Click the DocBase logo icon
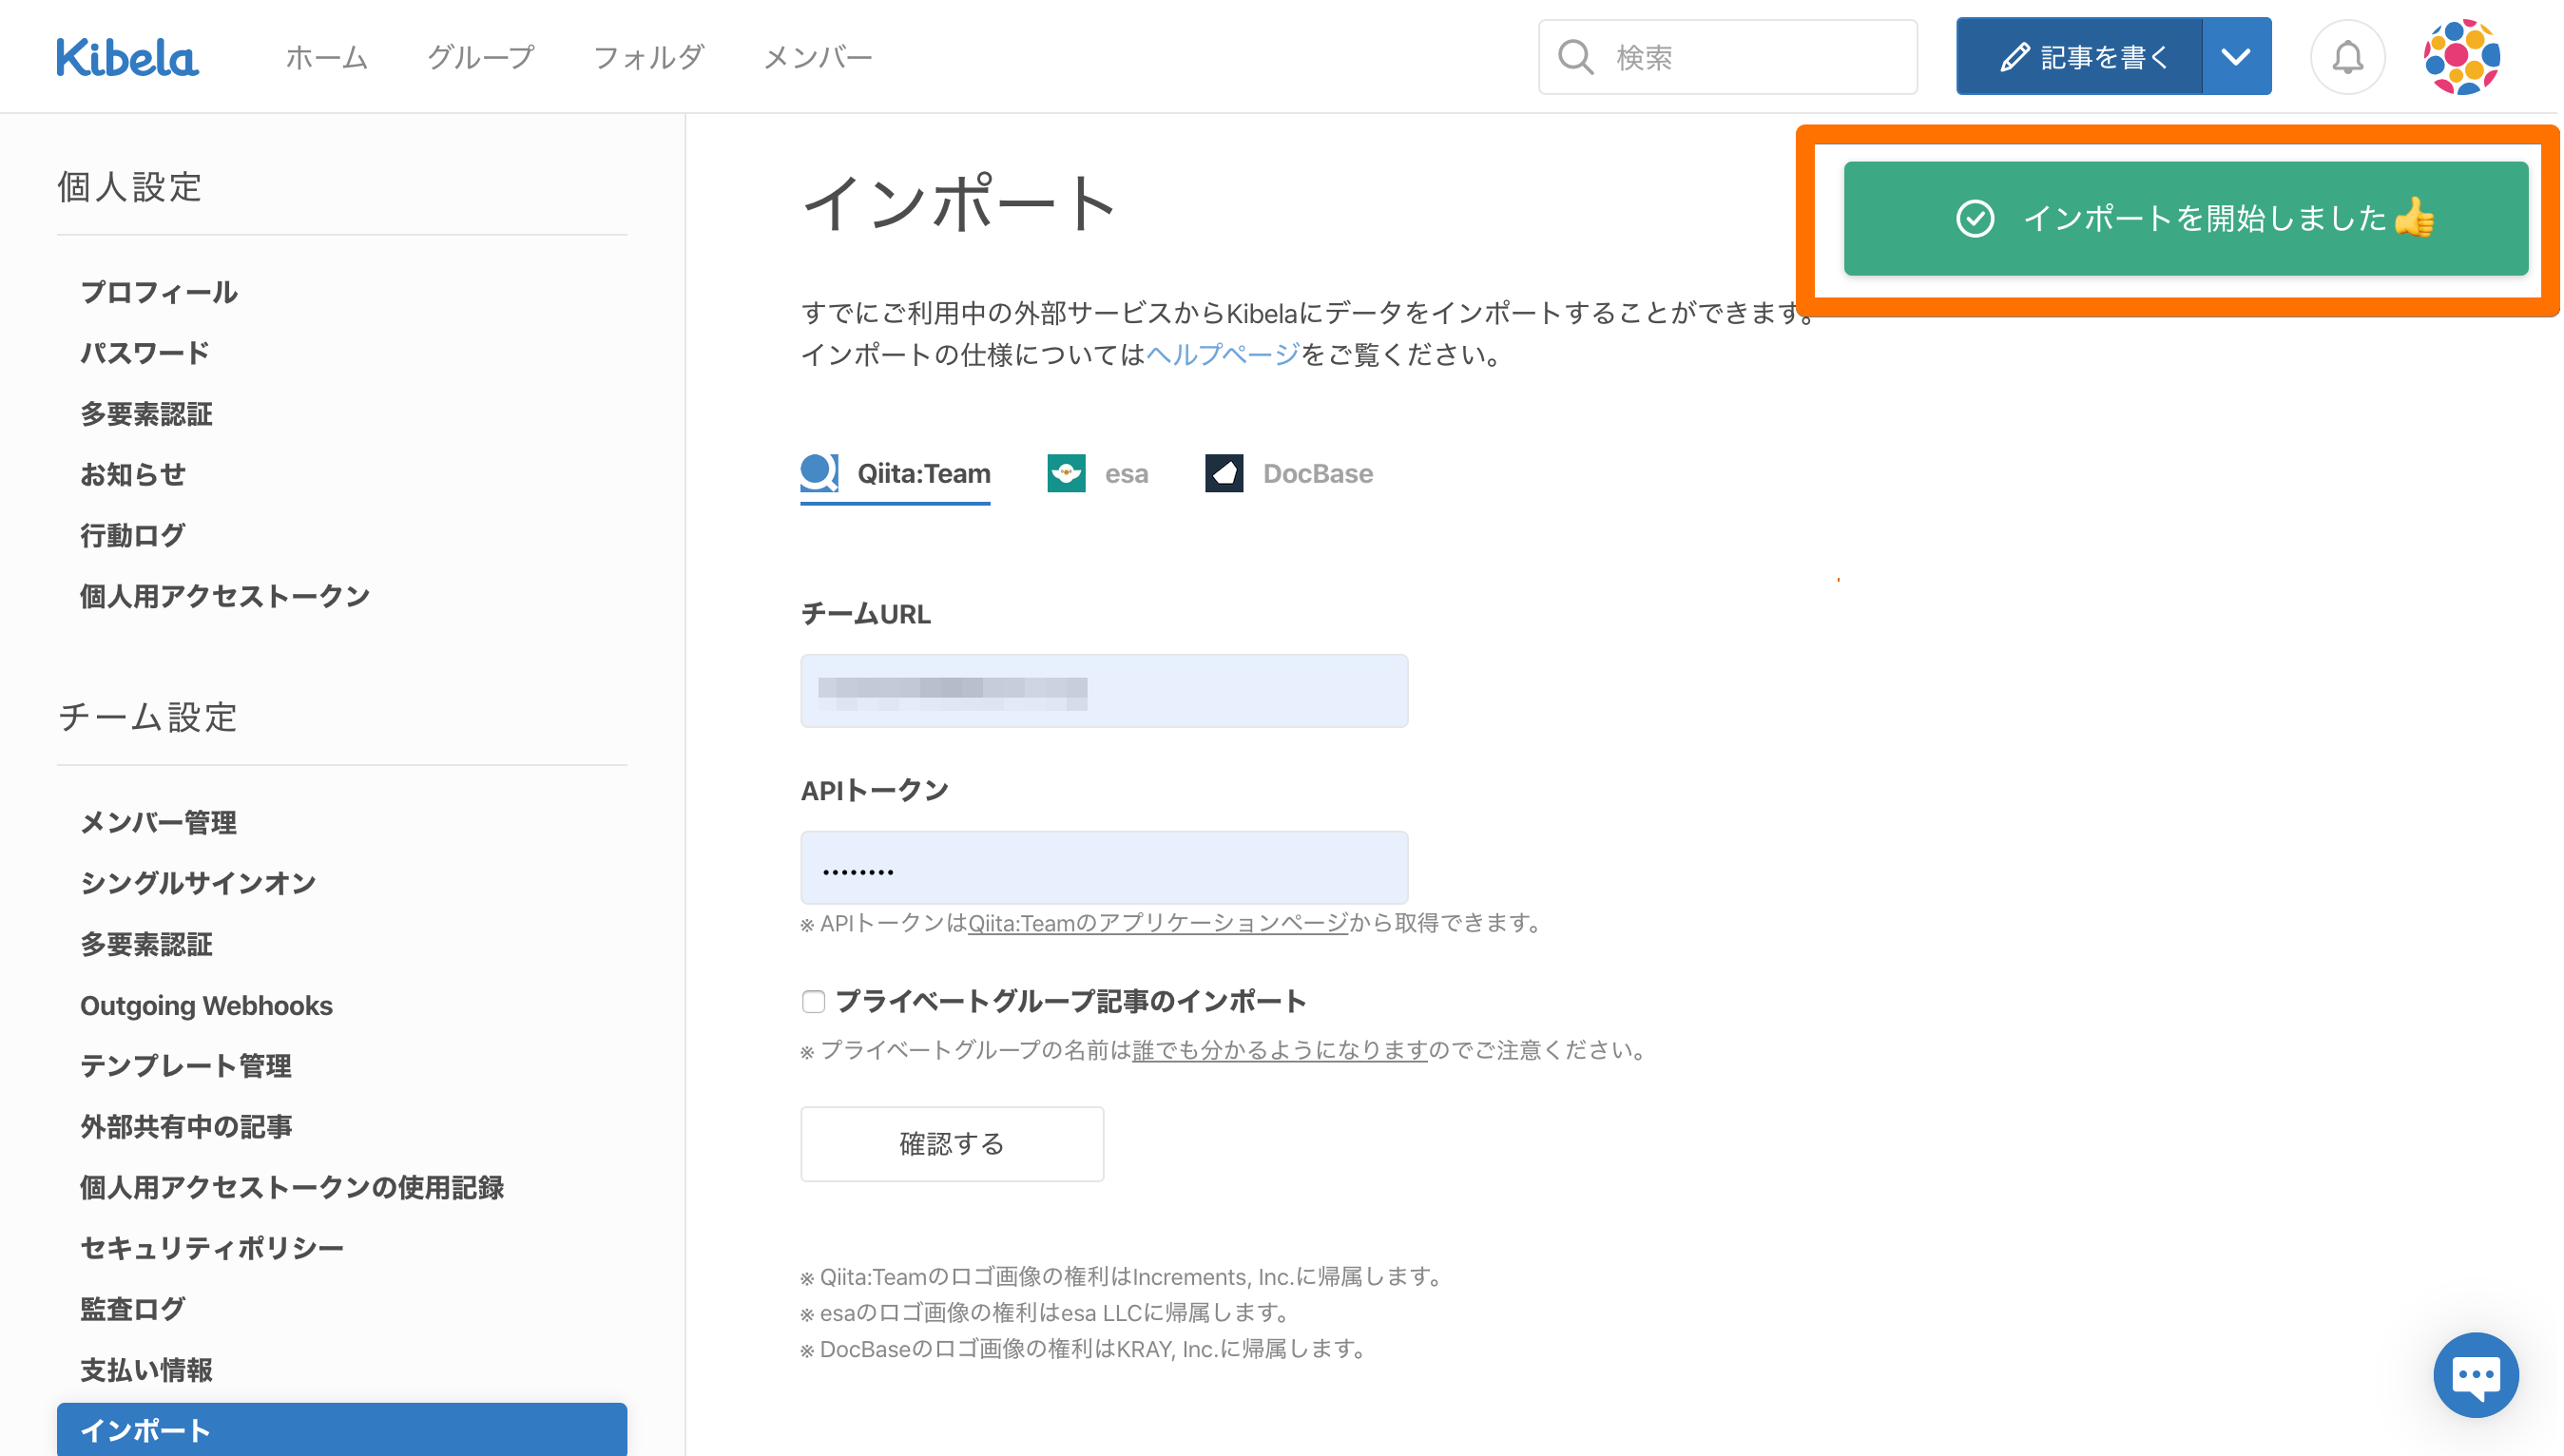The width and height of the screenshot is (2564, 1456). tap(1224, 473)
